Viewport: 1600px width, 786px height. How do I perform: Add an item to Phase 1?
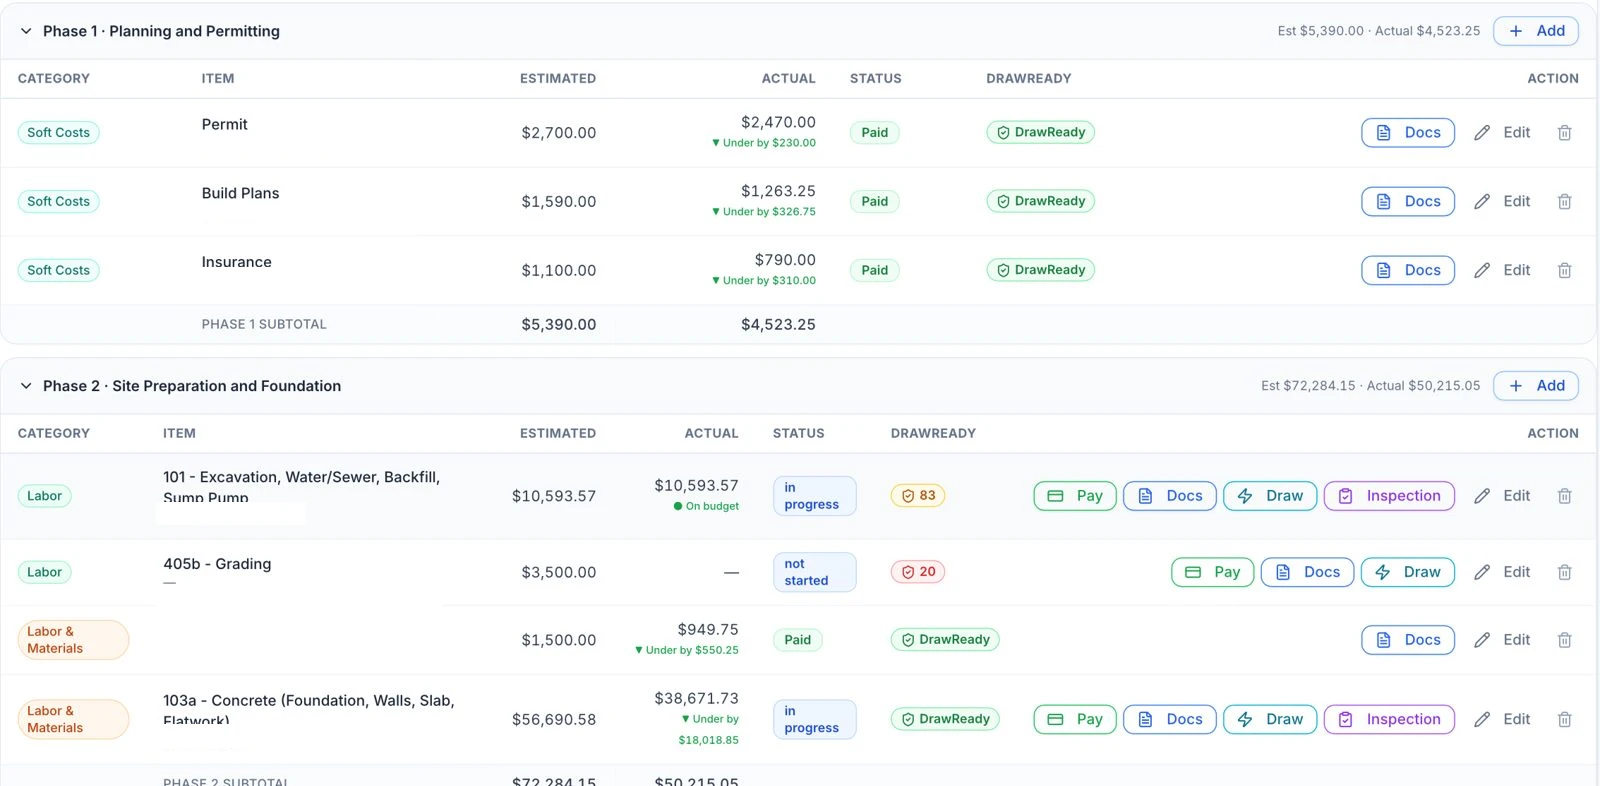1536,31
